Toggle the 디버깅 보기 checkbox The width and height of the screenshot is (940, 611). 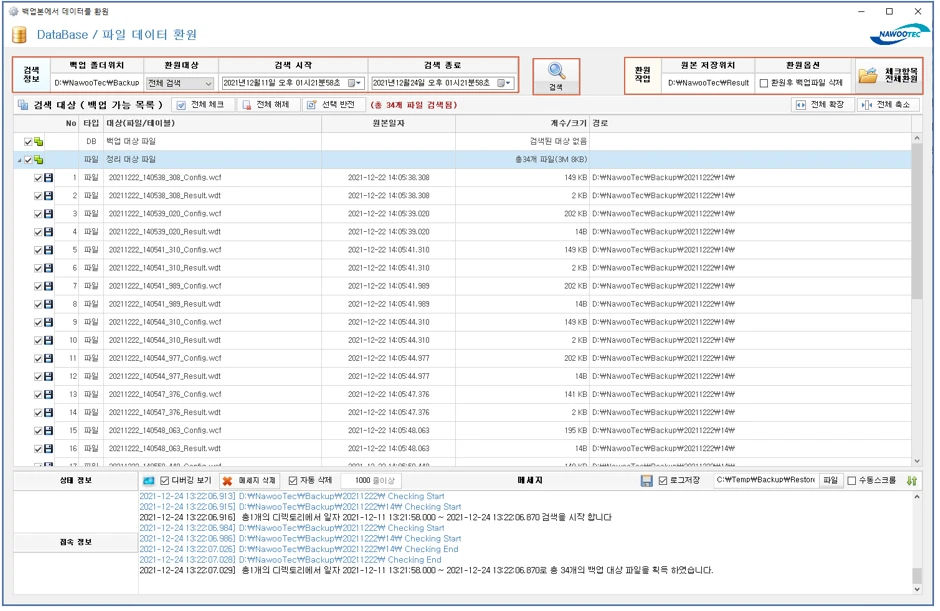(x=165, y=481)
